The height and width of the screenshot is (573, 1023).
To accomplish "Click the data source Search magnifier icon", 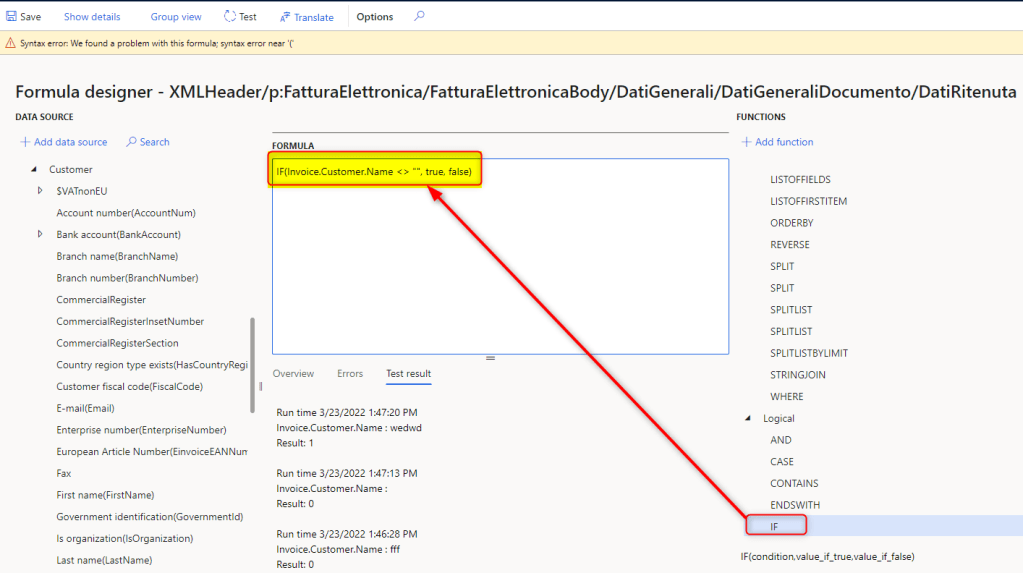I will (x=131, y=142).
